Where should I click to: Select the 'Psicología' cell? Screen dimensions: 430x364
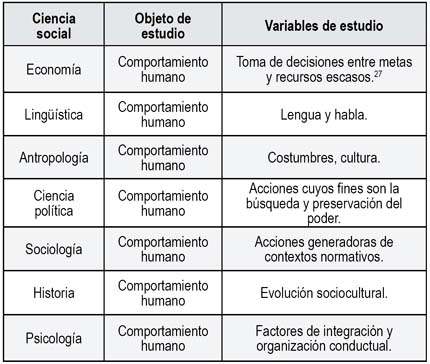[x=54, y=338]
